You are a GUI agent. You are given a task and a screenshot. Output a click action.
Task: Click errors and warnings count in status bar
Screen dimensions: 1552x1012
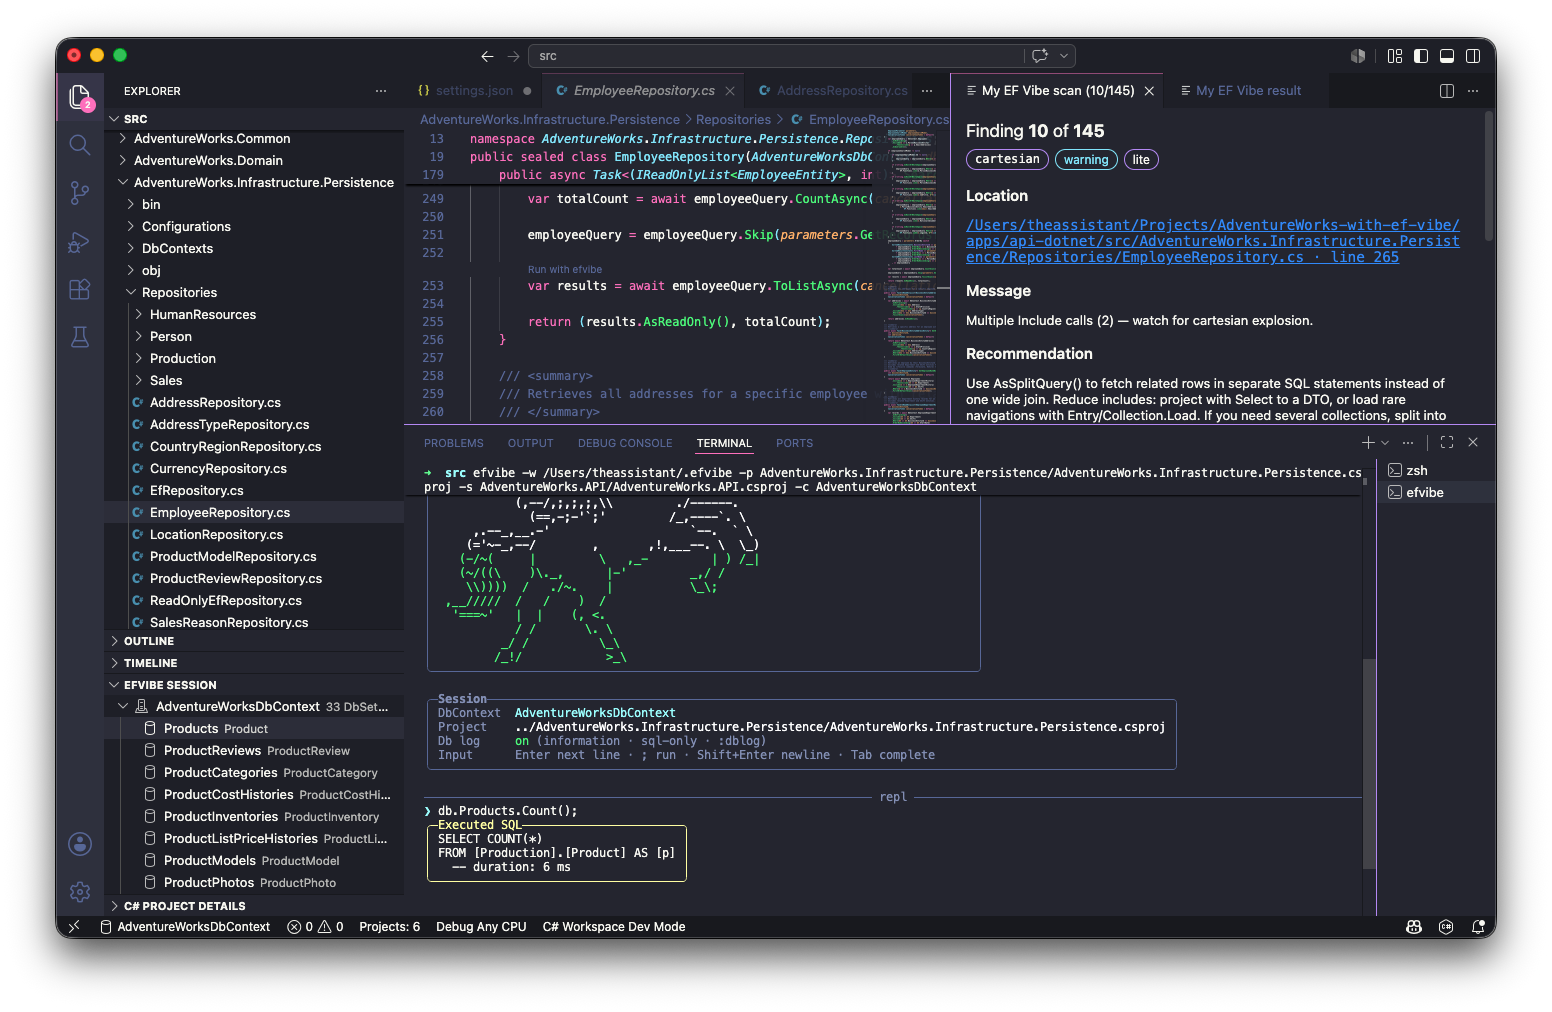315,927
